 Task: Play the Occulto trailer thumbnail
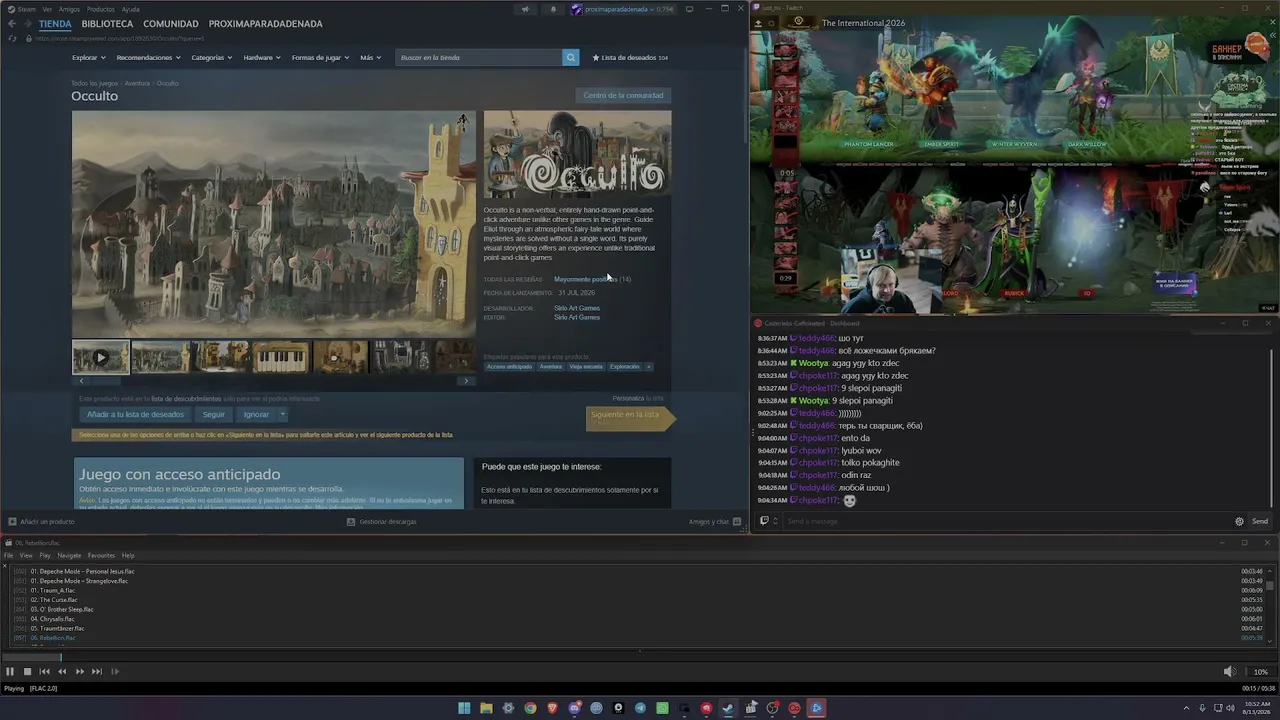pyautogui.click(x=101, y=357)
